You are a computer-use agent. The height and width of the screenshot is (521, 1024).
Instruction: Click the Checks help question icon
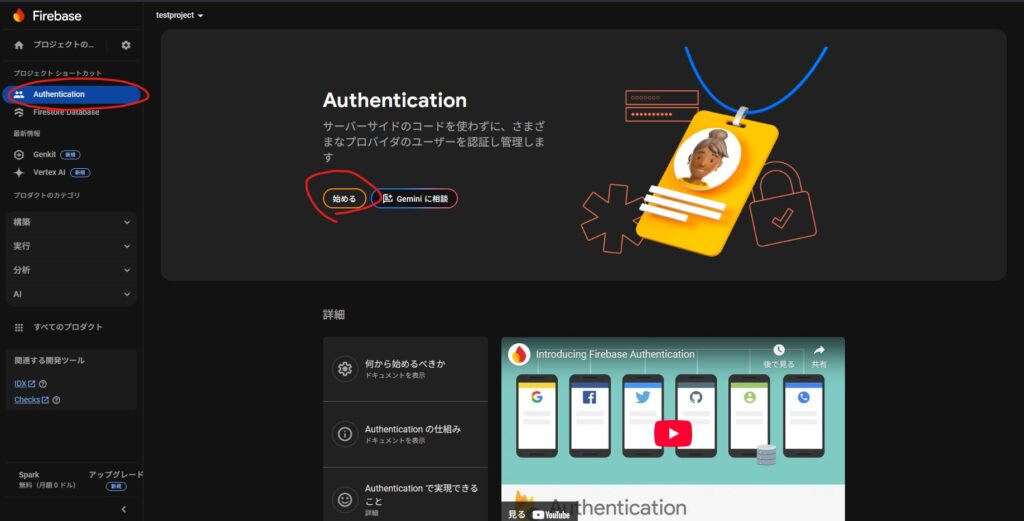click(56, 400)
